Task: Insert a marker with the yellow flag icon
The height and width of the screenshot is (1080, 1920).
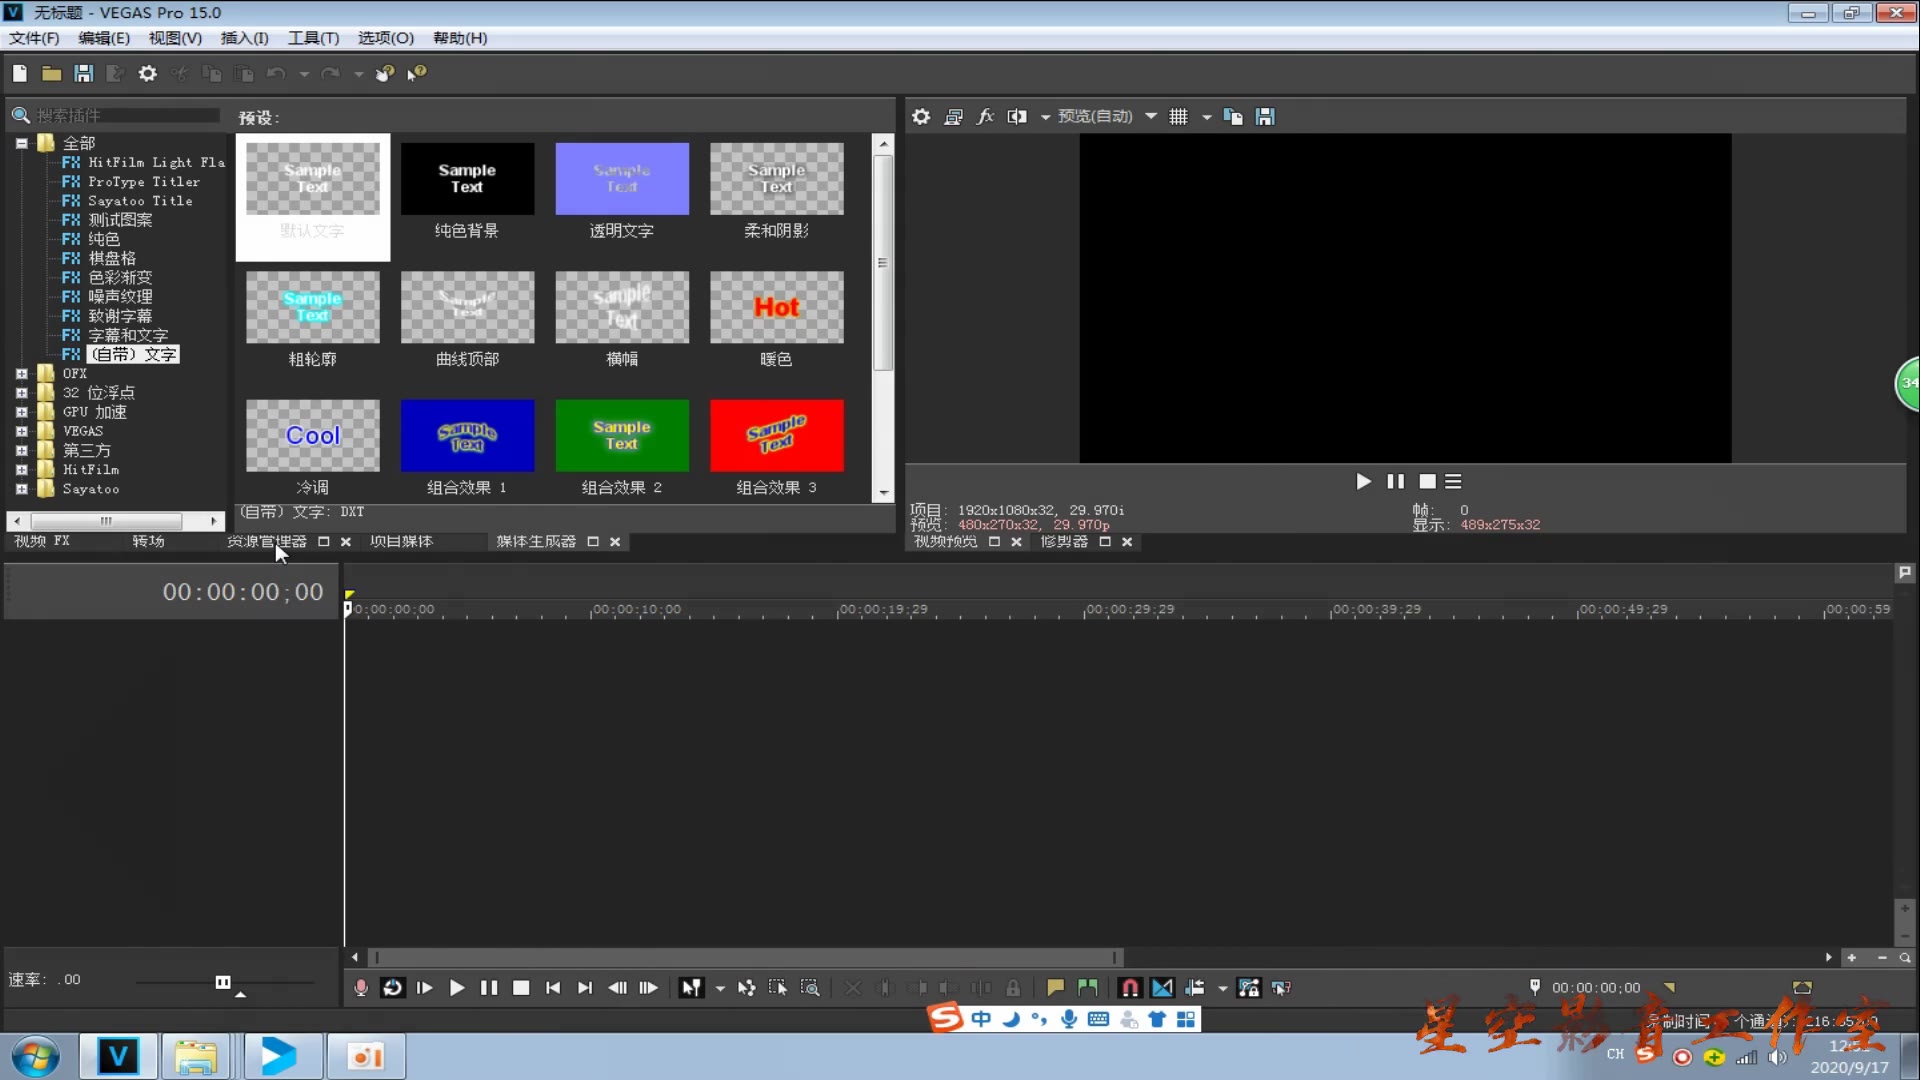Action: click(1055, 988)
